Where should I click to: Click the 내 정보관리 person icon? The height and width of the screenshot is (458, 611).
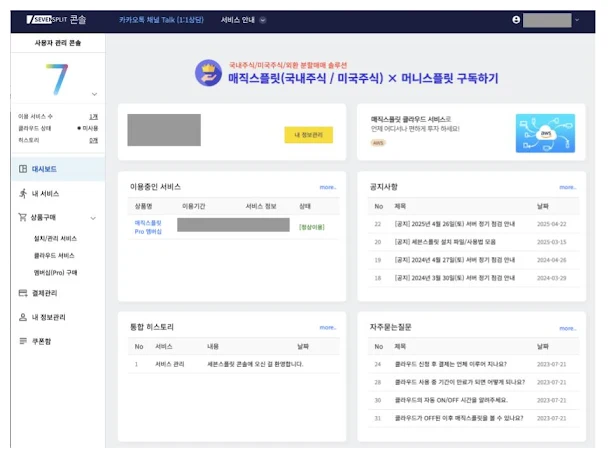click(23, 317)
